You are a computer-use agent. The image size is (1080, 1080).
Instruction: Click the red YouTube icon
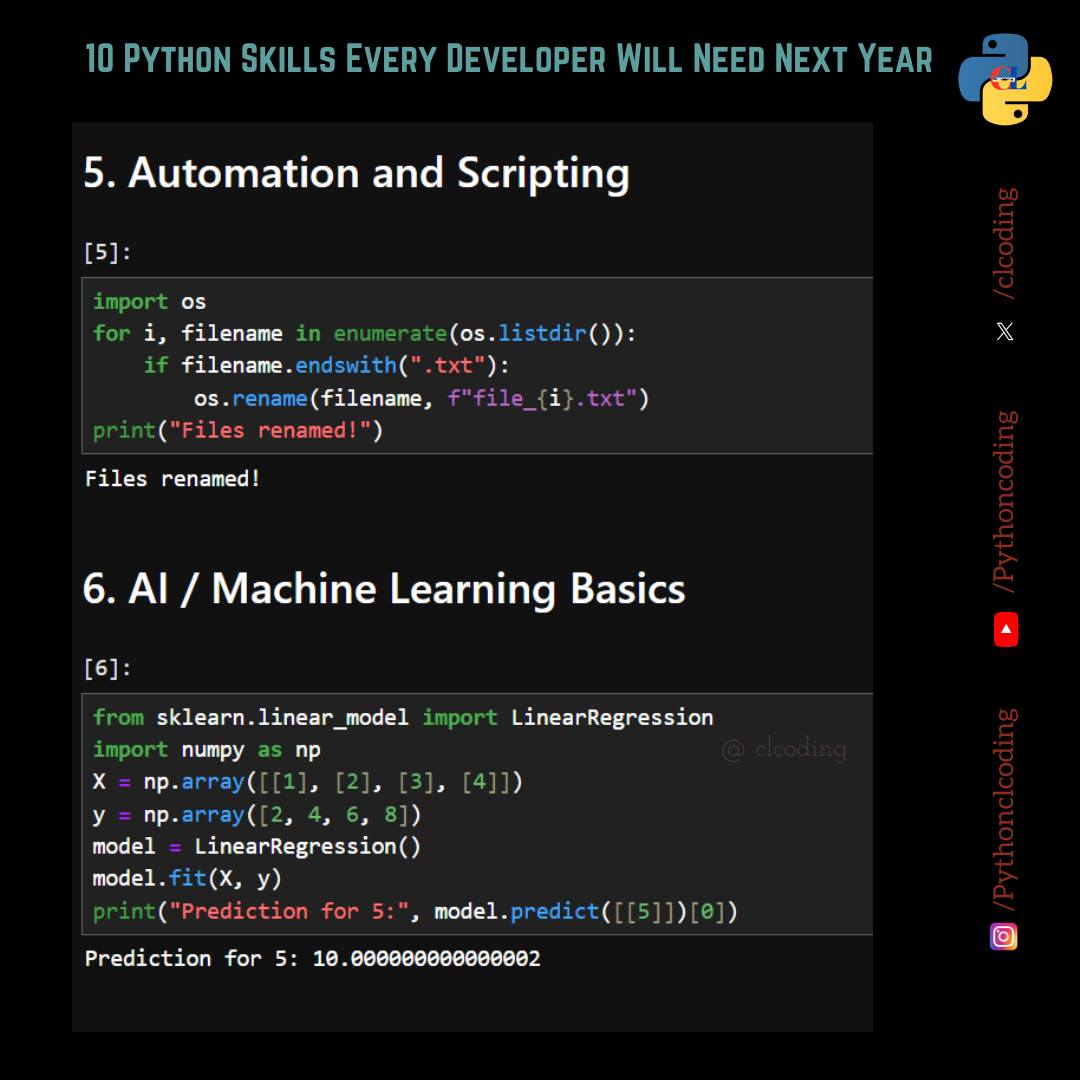(x=1006, y=629)
